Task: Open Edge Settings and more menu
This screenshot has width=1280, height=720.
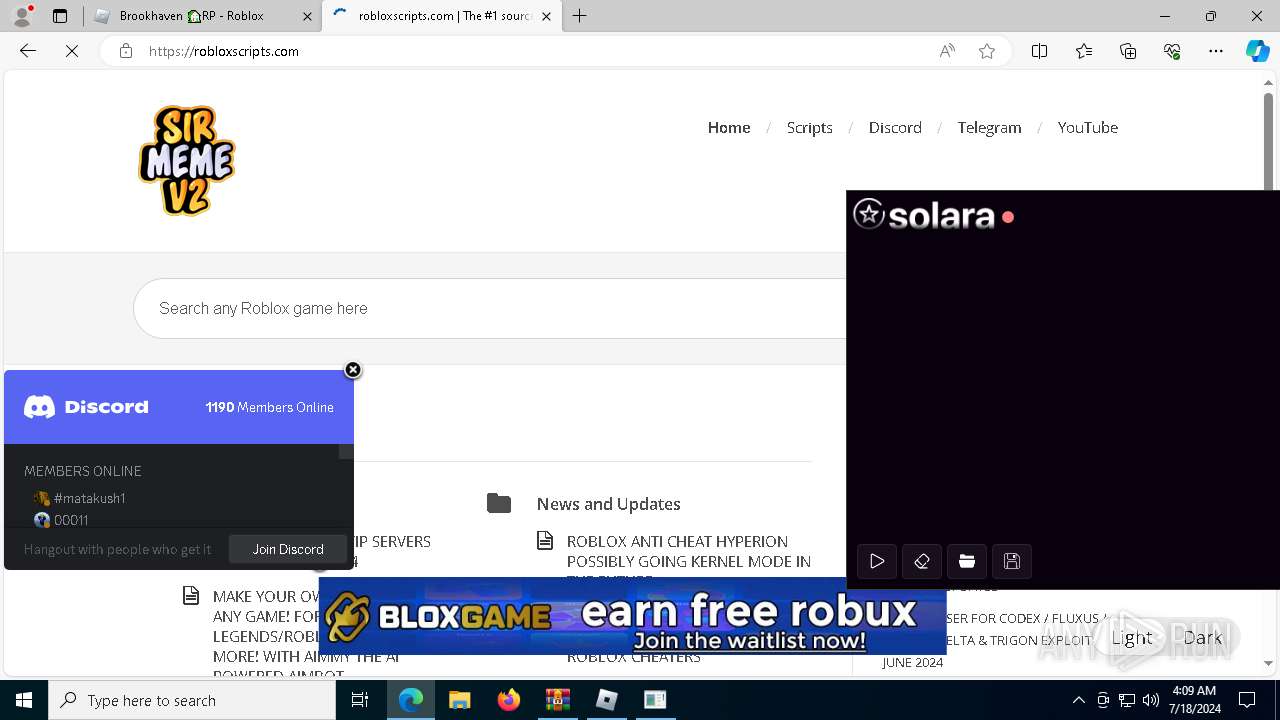Action: (1216, 51)
